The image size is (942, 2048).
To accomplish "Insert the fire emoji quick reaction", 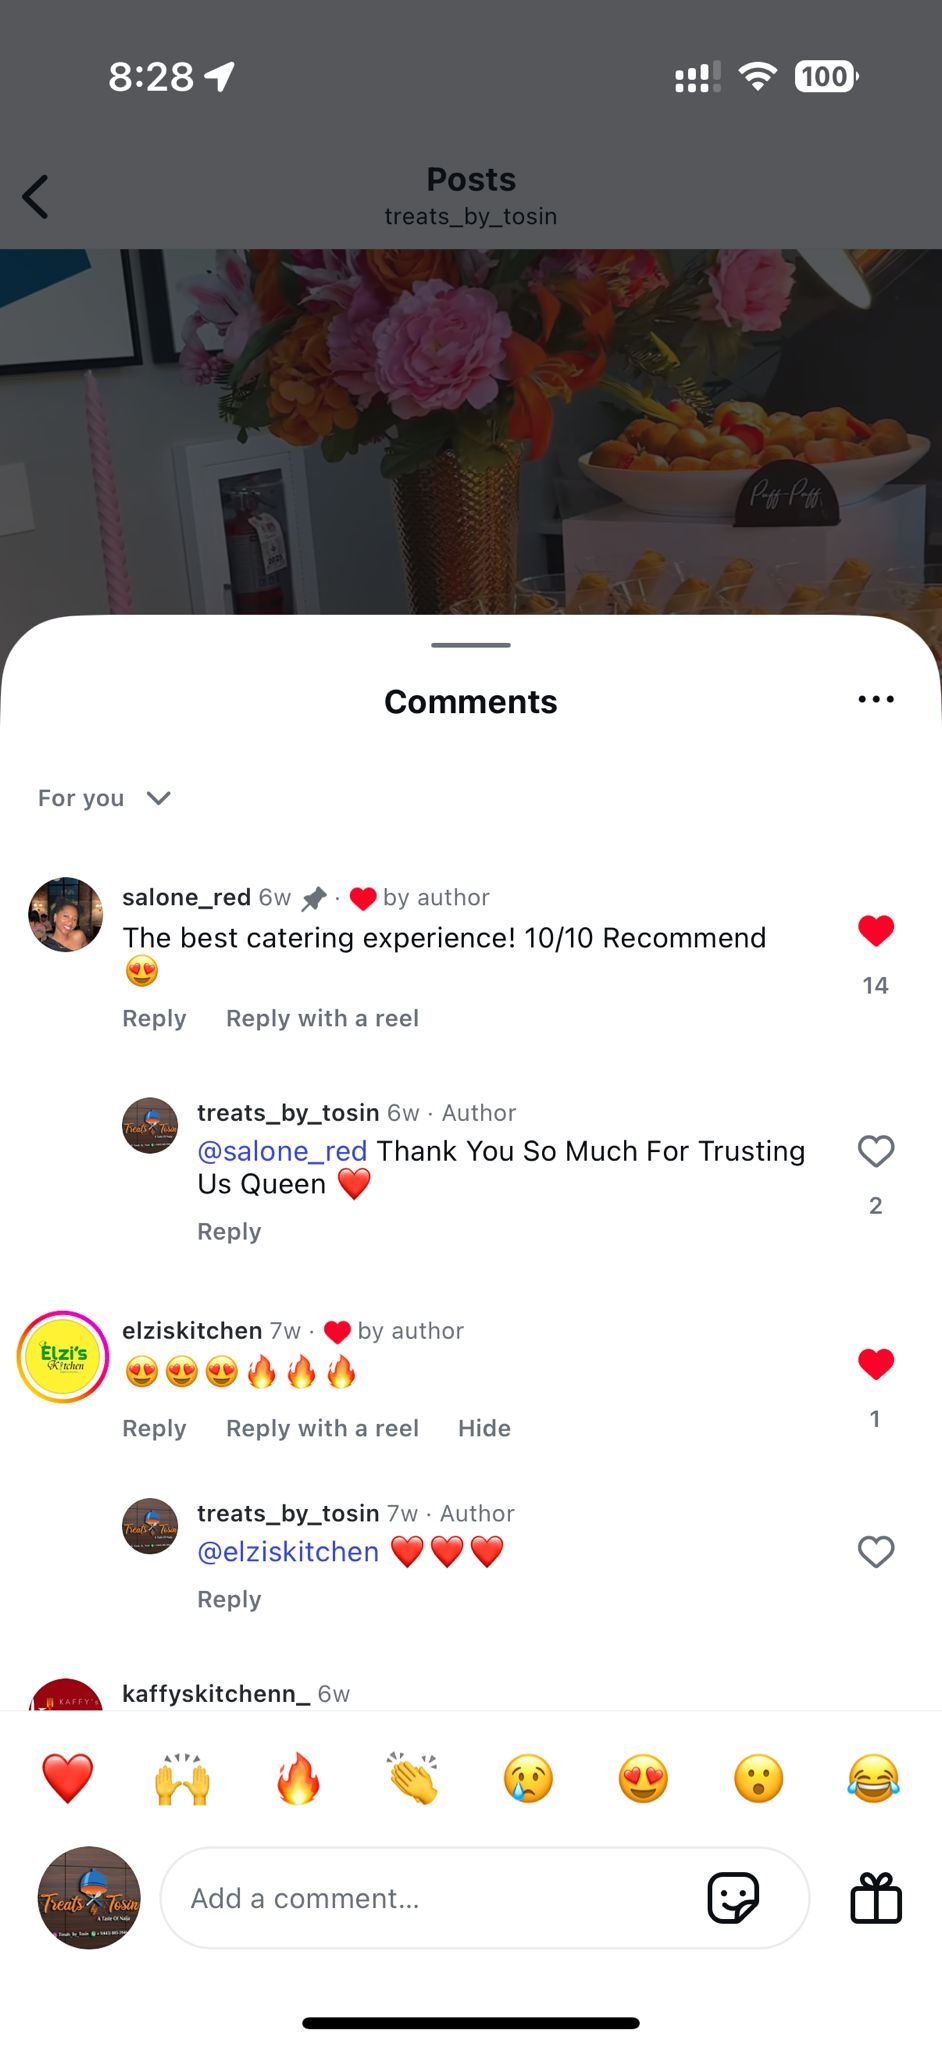I will coord(298,1779).
